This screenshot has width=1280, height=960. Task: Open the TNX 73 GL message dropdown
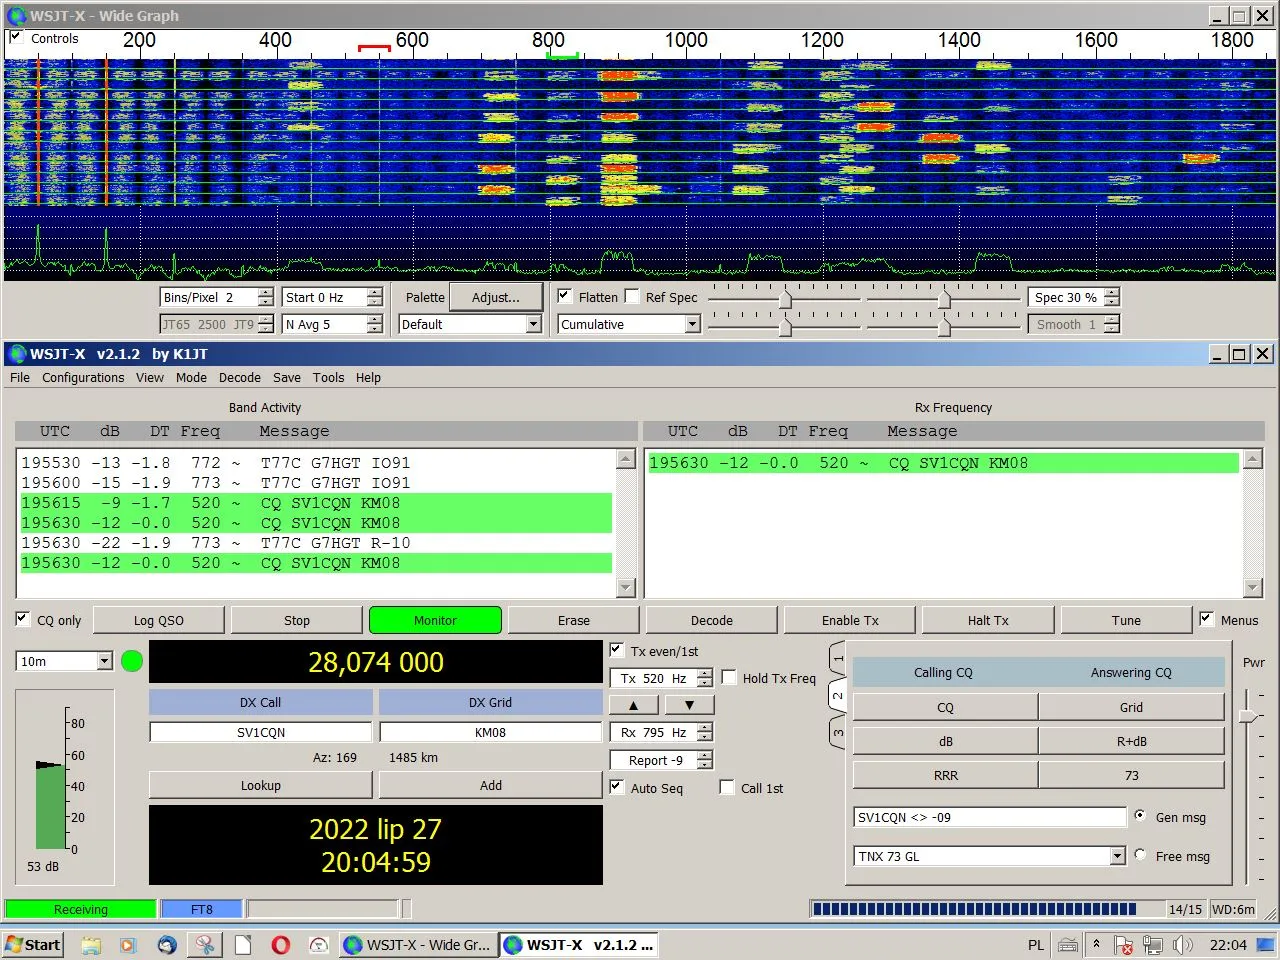coord(1118,856)
